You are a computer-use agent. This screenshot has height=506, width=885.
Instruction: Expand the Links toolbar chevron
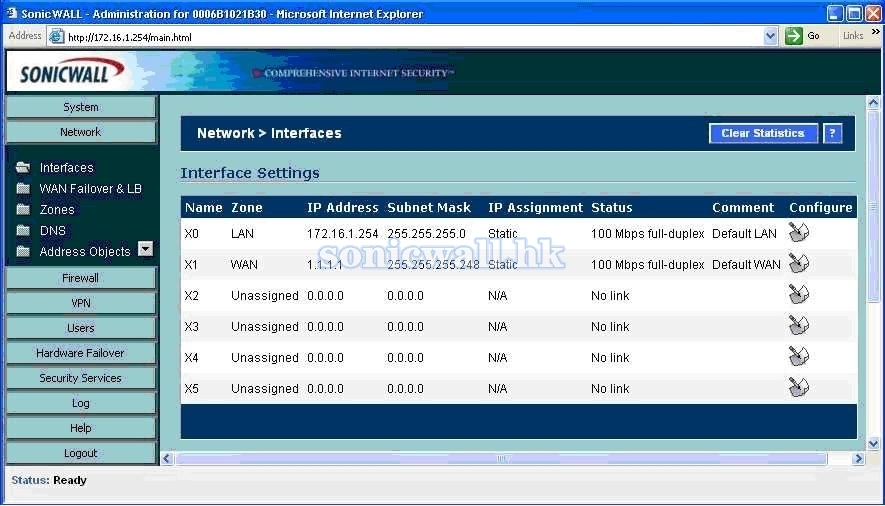click(875, 32)
